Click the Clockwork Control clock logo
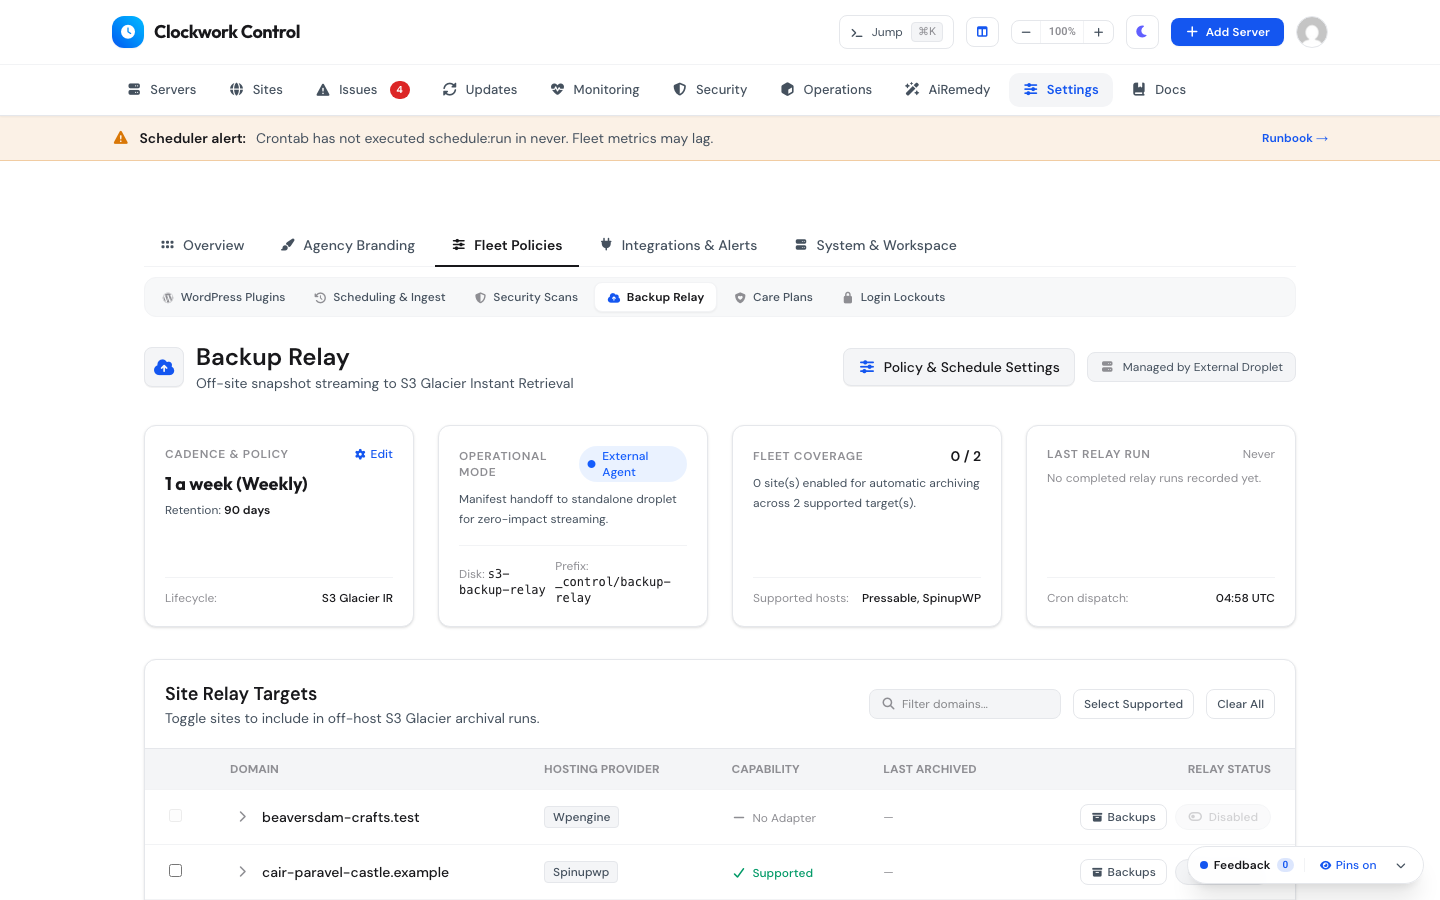The width and height of the screenshot is (1440, 900). [128, 32]
